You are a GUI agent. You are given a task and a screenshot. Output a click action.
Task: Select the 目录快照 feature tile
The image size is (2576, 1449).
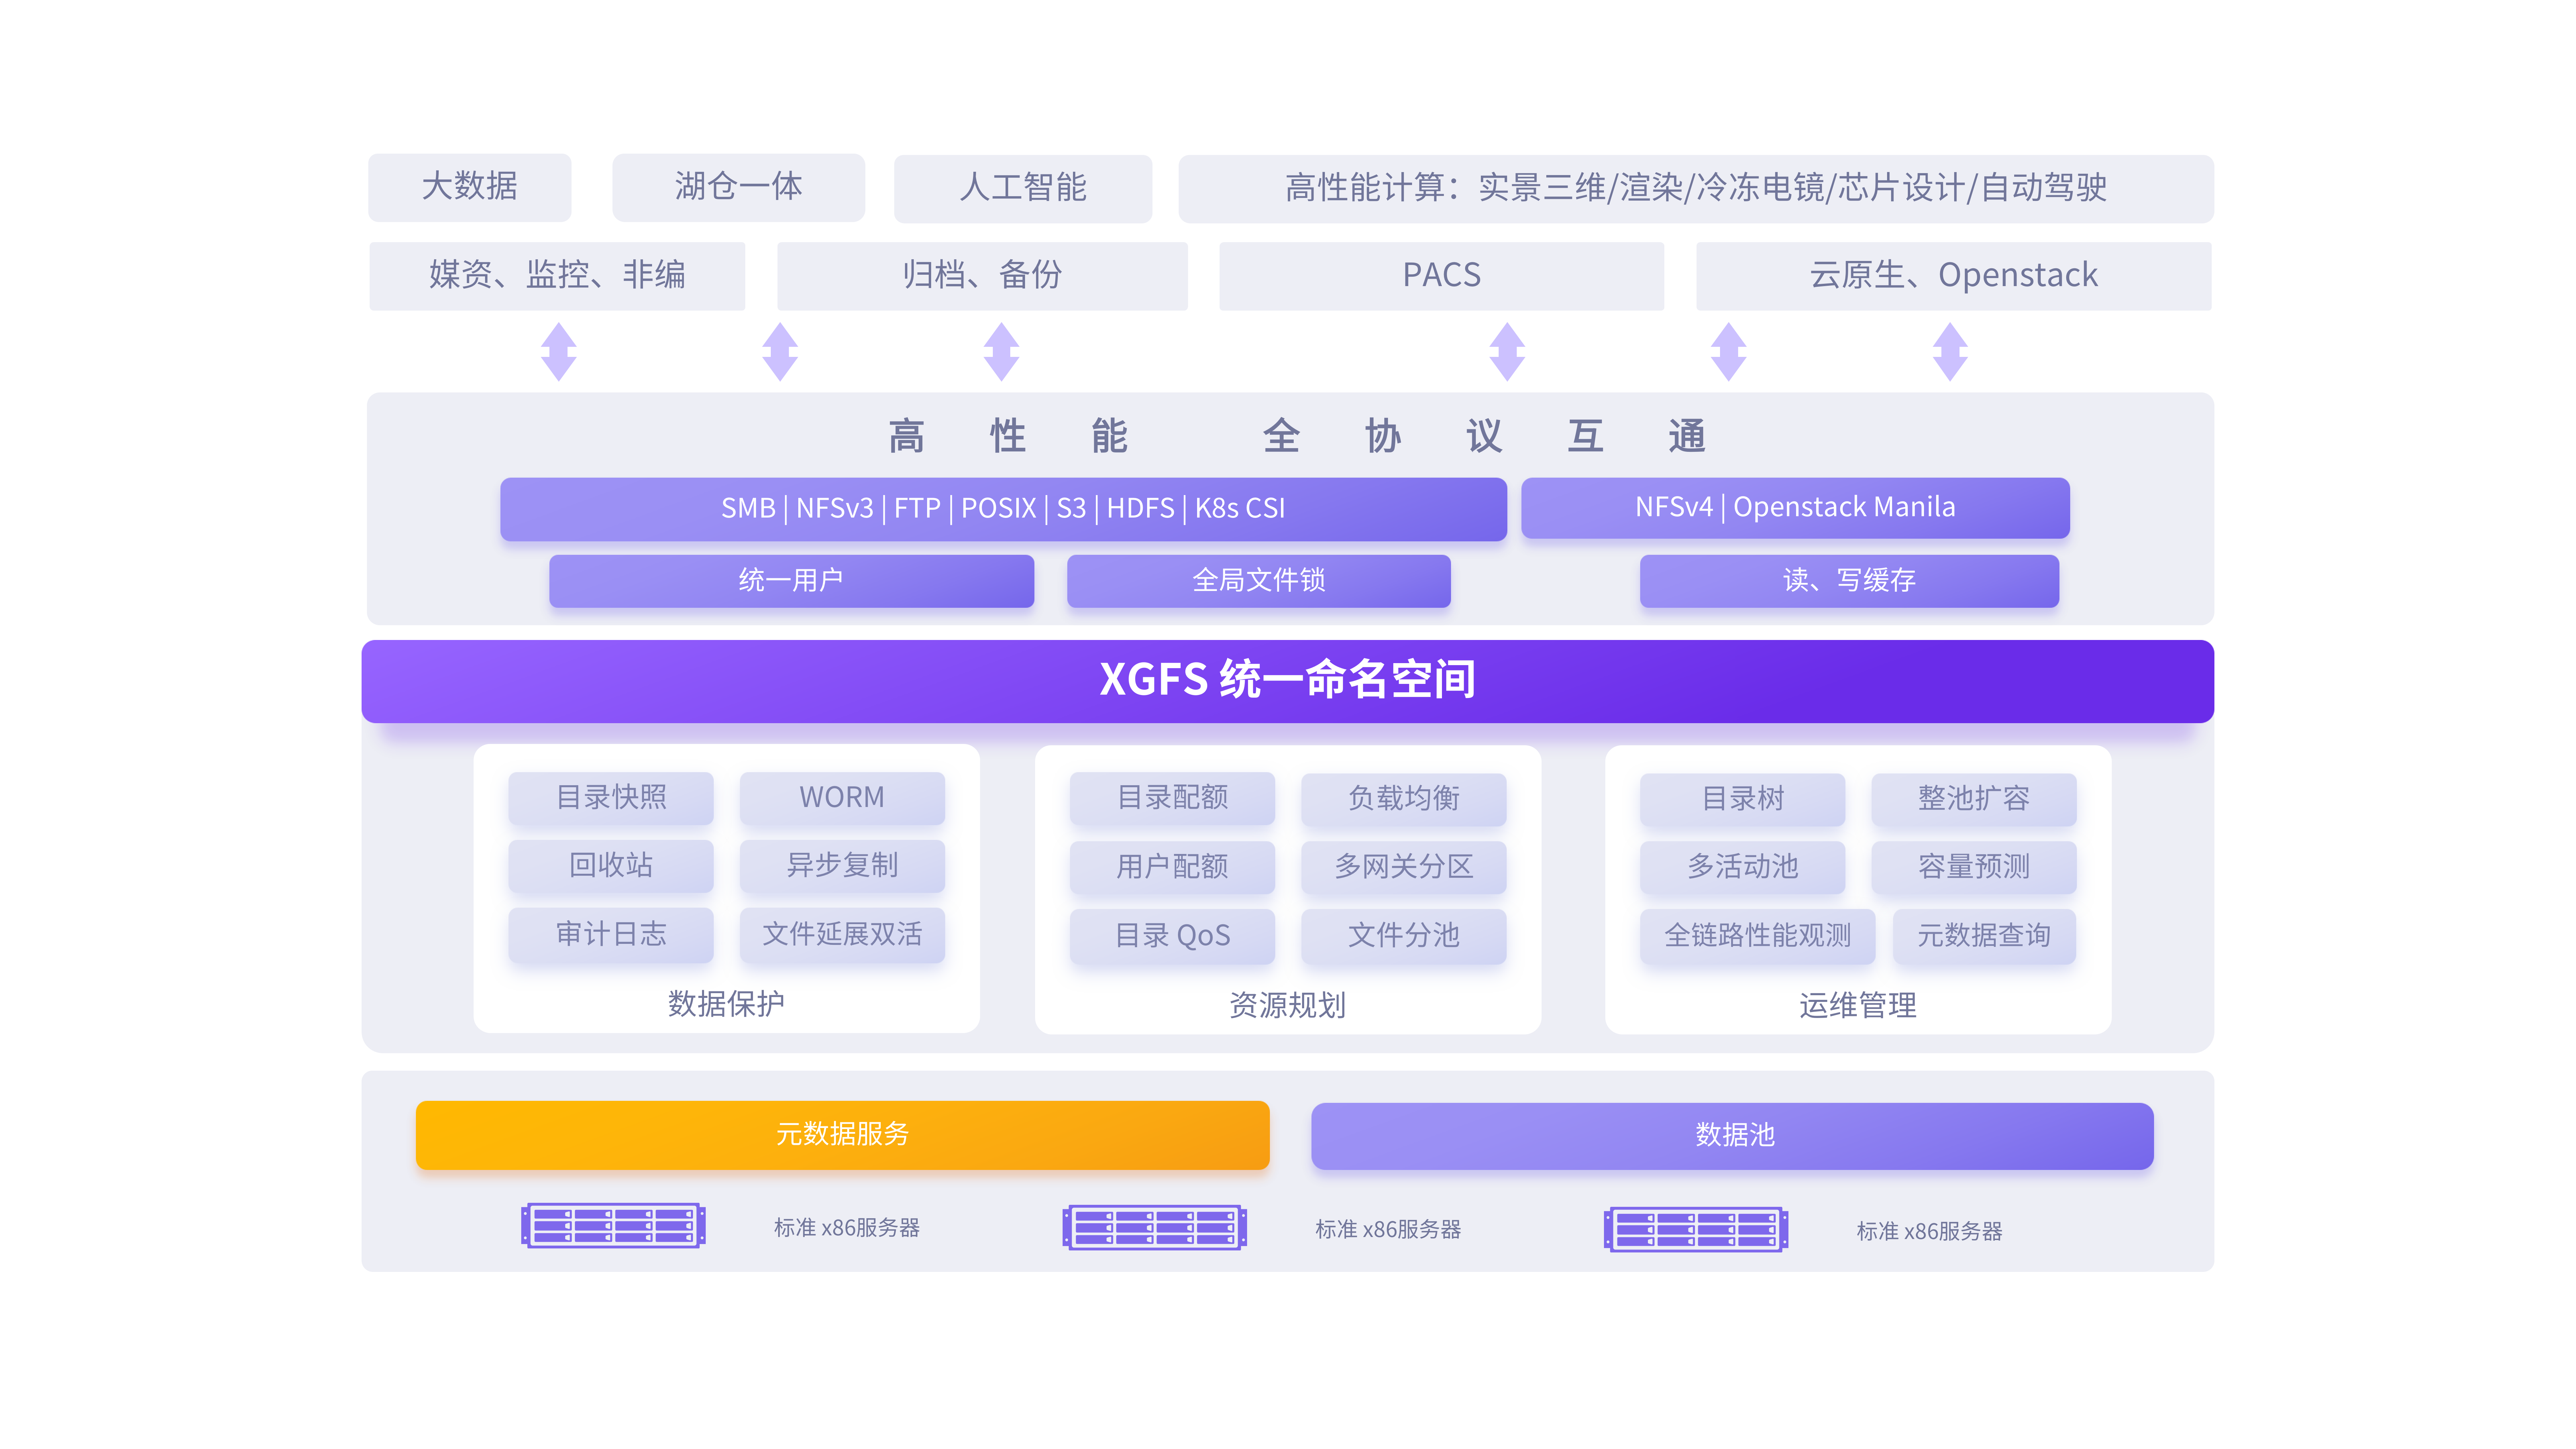tap(611, 798)
